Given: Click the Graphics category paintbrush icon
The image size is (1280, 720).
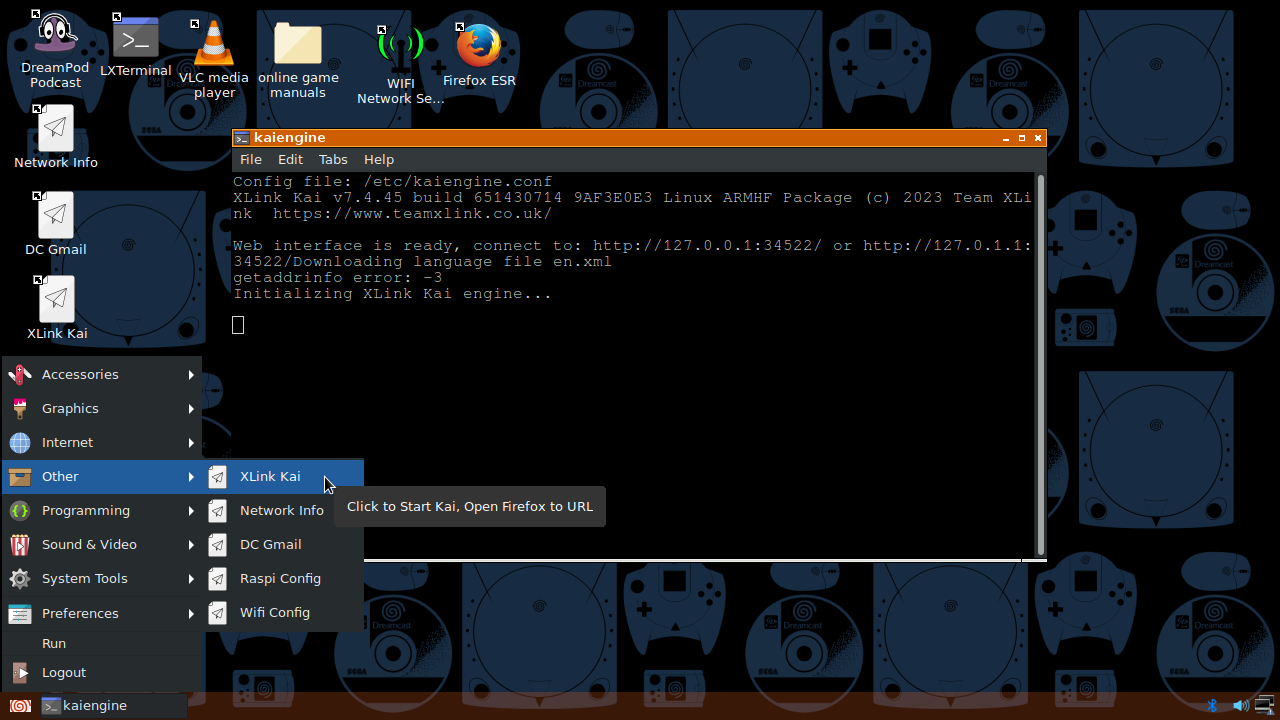Looking at the screenshot, I should 20,409.
